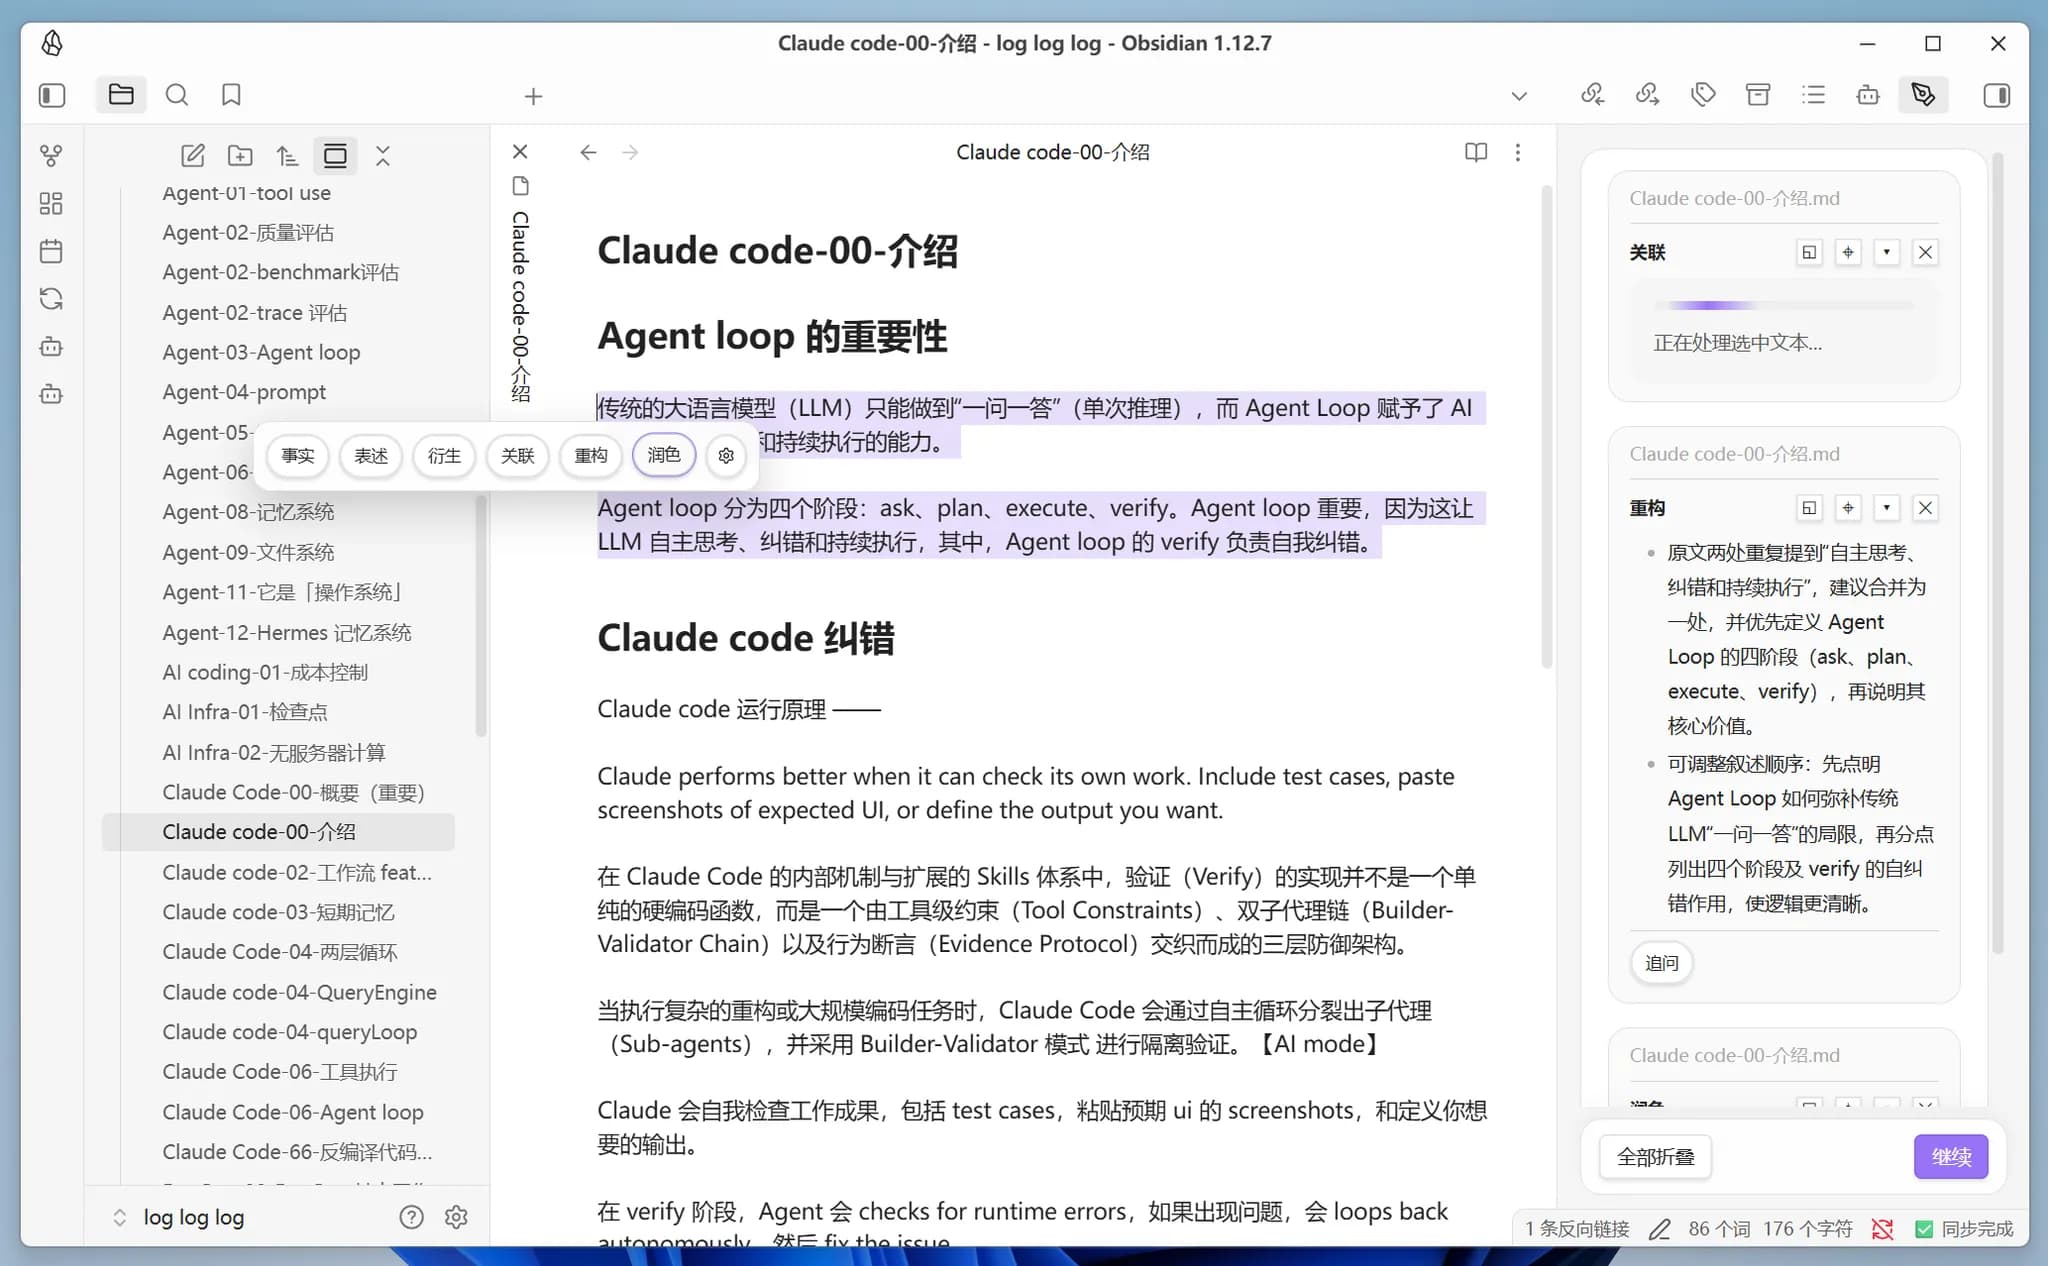Toggle the right sidebar

(1996, 95)
